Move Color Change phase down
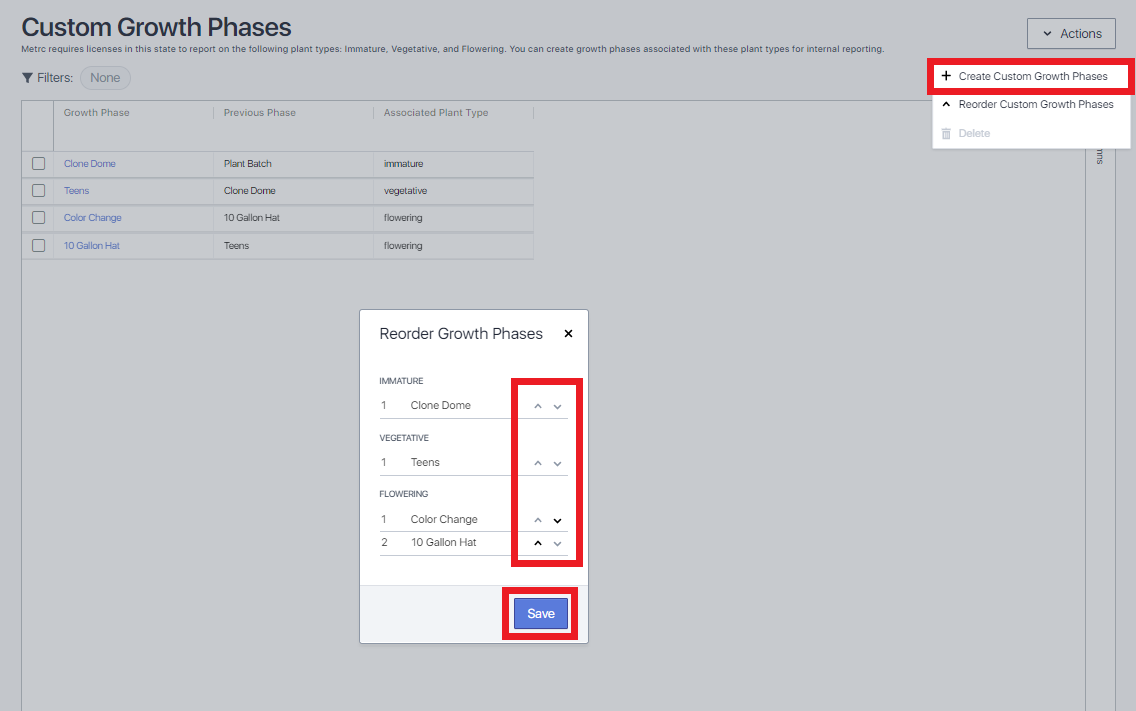Image resolution: width=1136 pixels, height=711 pixels. [x=557, y=520]
